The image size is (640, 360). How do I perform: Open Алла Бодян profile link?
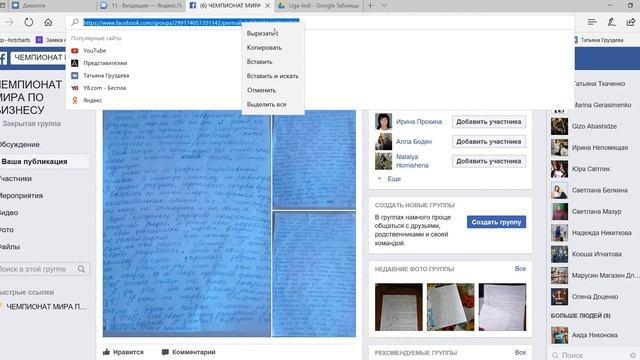[414, 142]
